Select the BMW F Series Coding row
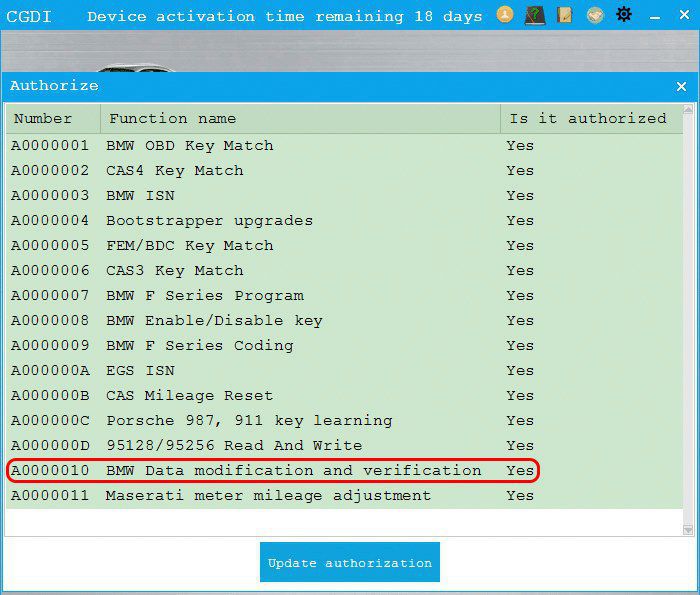 point(344,345)
